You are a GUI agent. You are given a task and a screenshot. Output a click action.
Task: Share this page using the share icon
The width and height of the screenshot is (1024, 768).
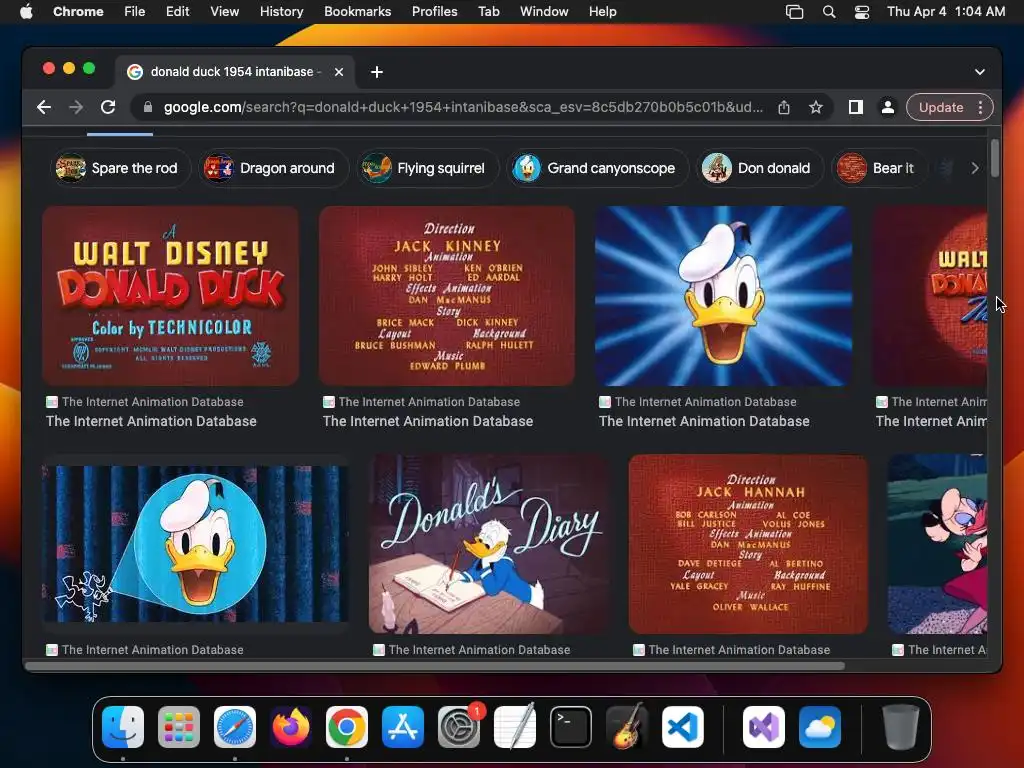[784, 107]
